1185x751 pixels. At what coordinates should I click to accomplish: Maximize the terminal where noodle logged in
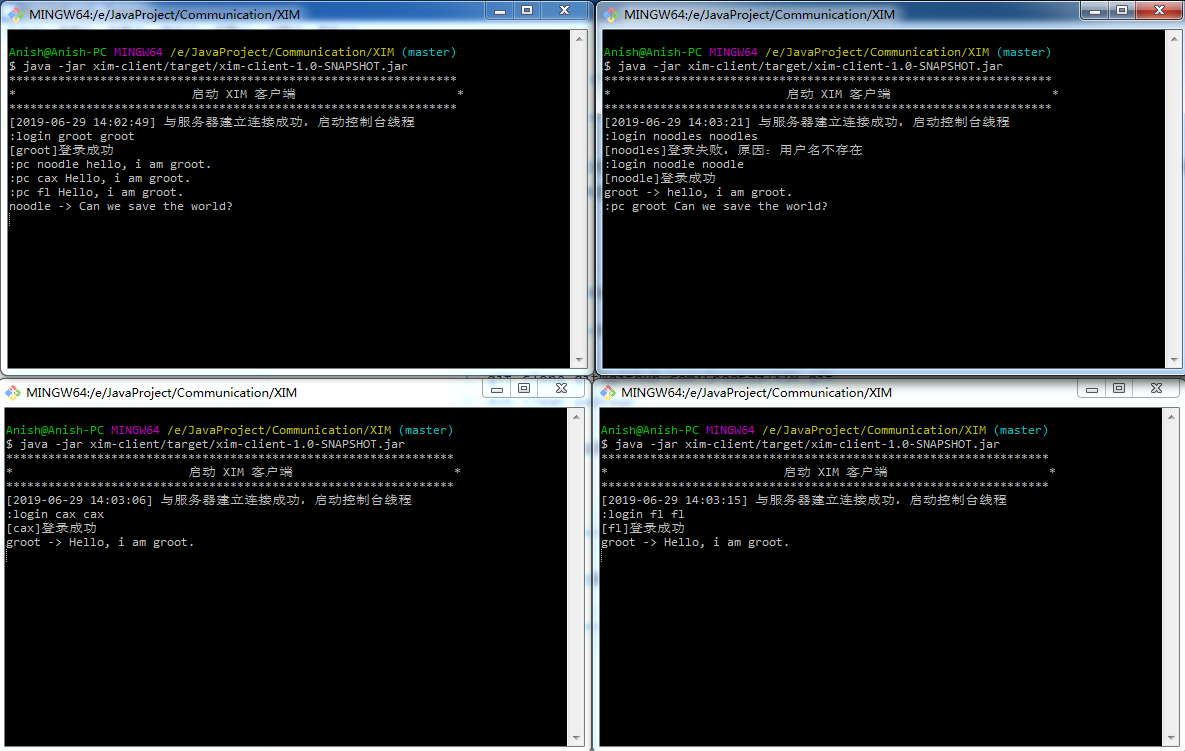click(1122, 11)
